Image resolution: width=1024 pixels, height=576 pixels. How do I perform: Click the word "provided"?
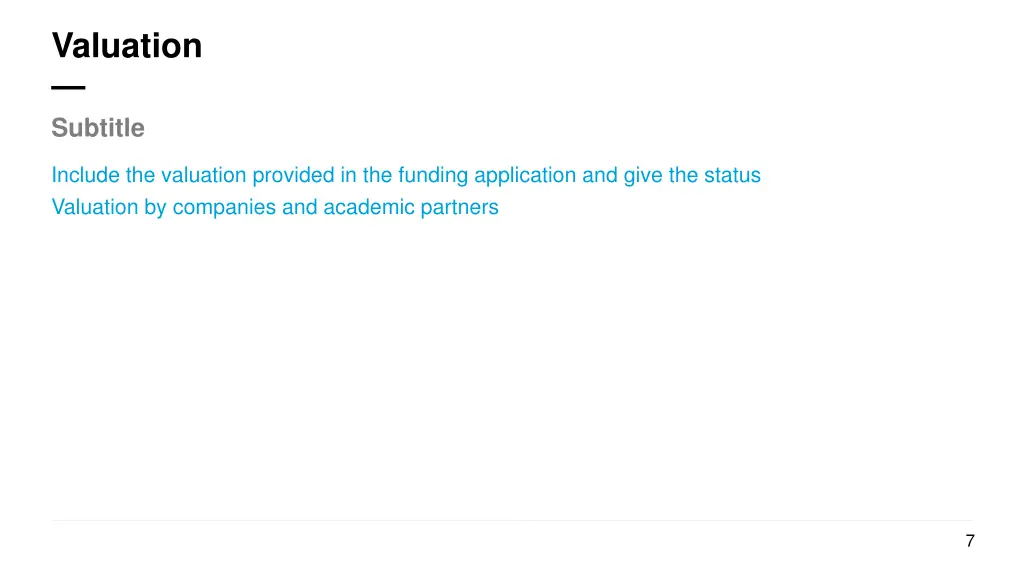coord(293,176)
